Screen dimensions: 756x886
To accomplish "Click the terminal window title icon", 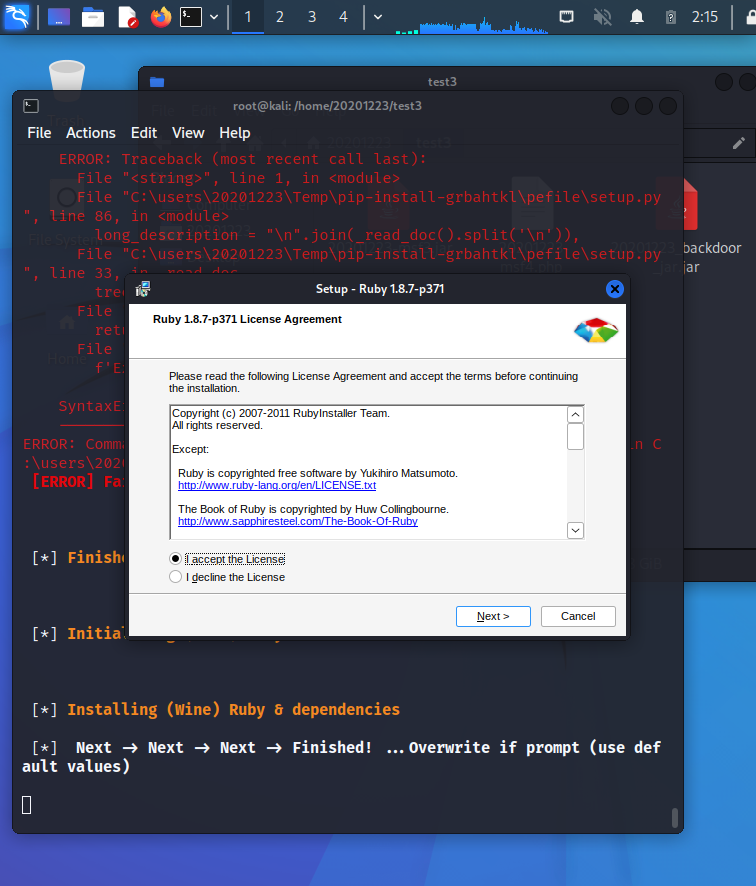I will [x=31, y=106].
